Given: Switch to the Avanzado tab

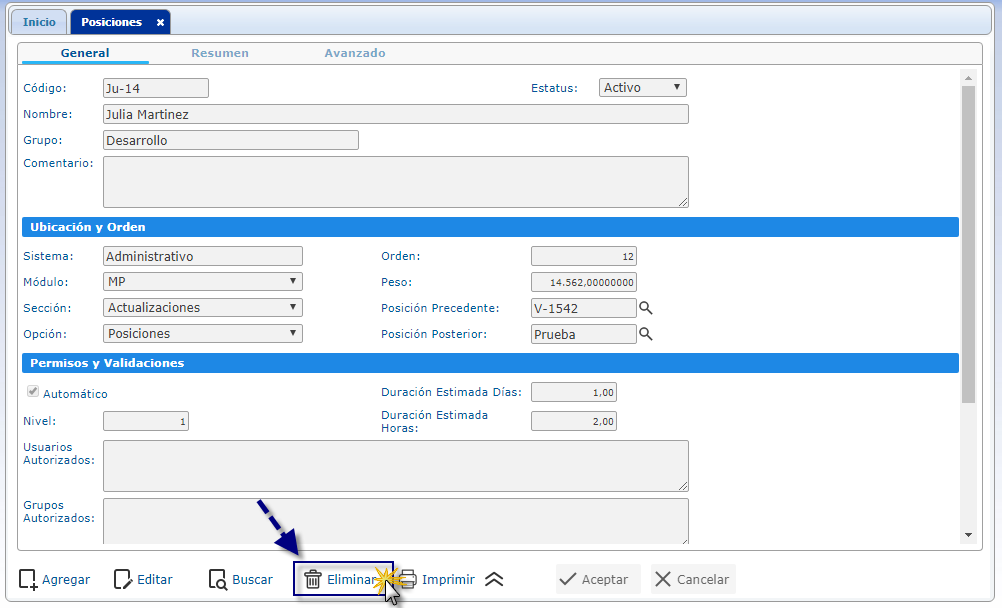Looking at the screenshot, I should tap(355, 53).
